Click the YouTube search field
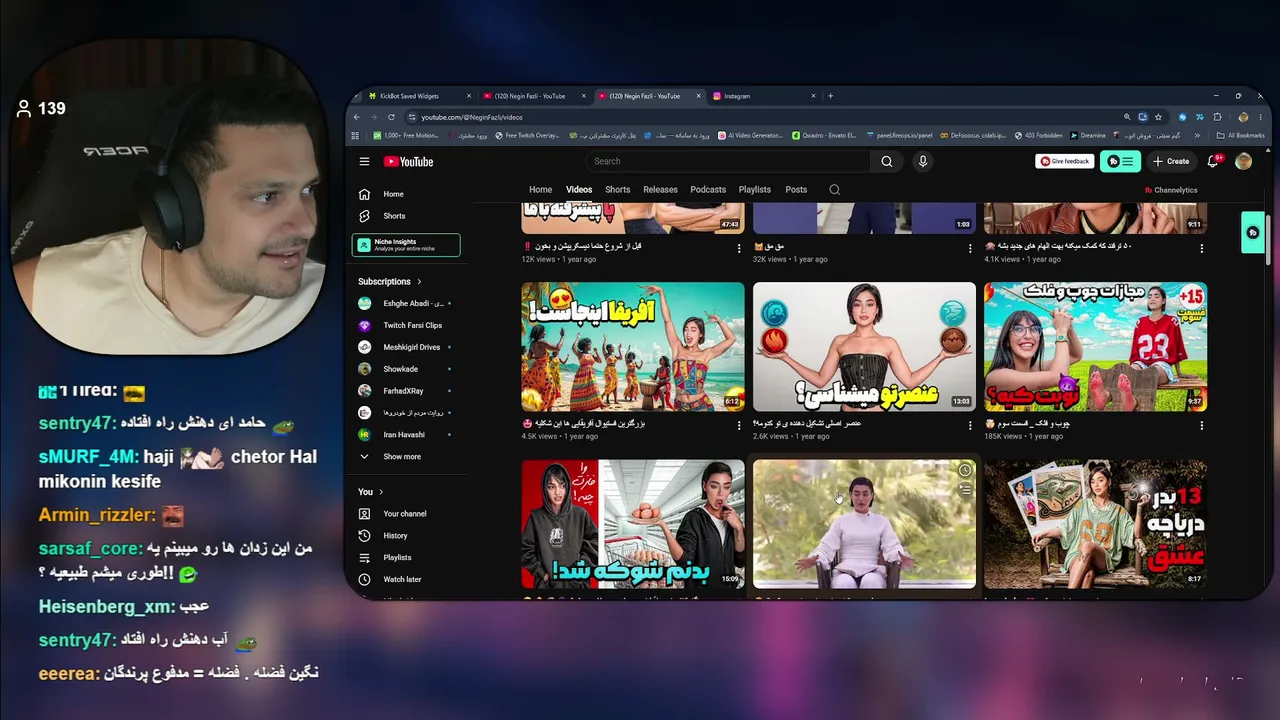This screenshot has height=720, width=1280. click(x=728, y=161)
